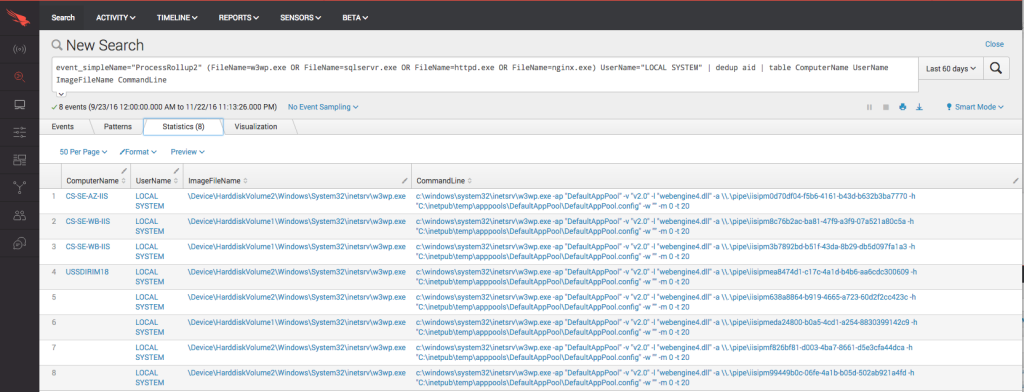The width and height of the screenshot is (1024, 392).
Task: Print the search results
Action: (903, 107)
